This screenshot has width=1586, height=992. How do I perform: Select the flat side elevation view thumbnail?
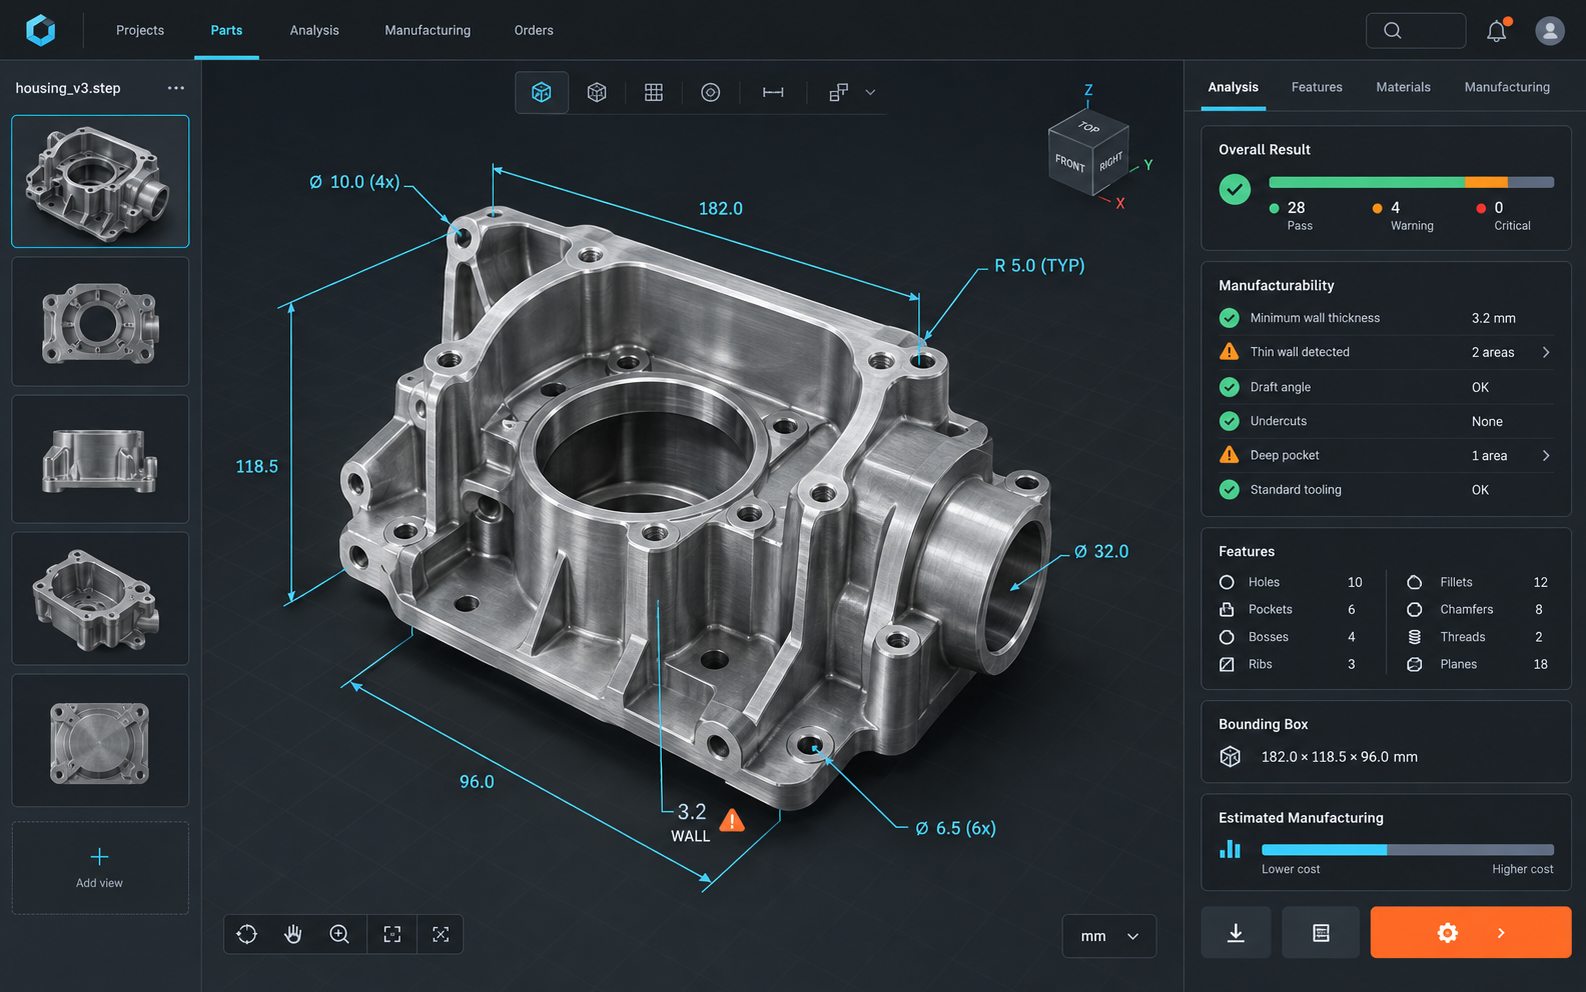click(100, 459)
